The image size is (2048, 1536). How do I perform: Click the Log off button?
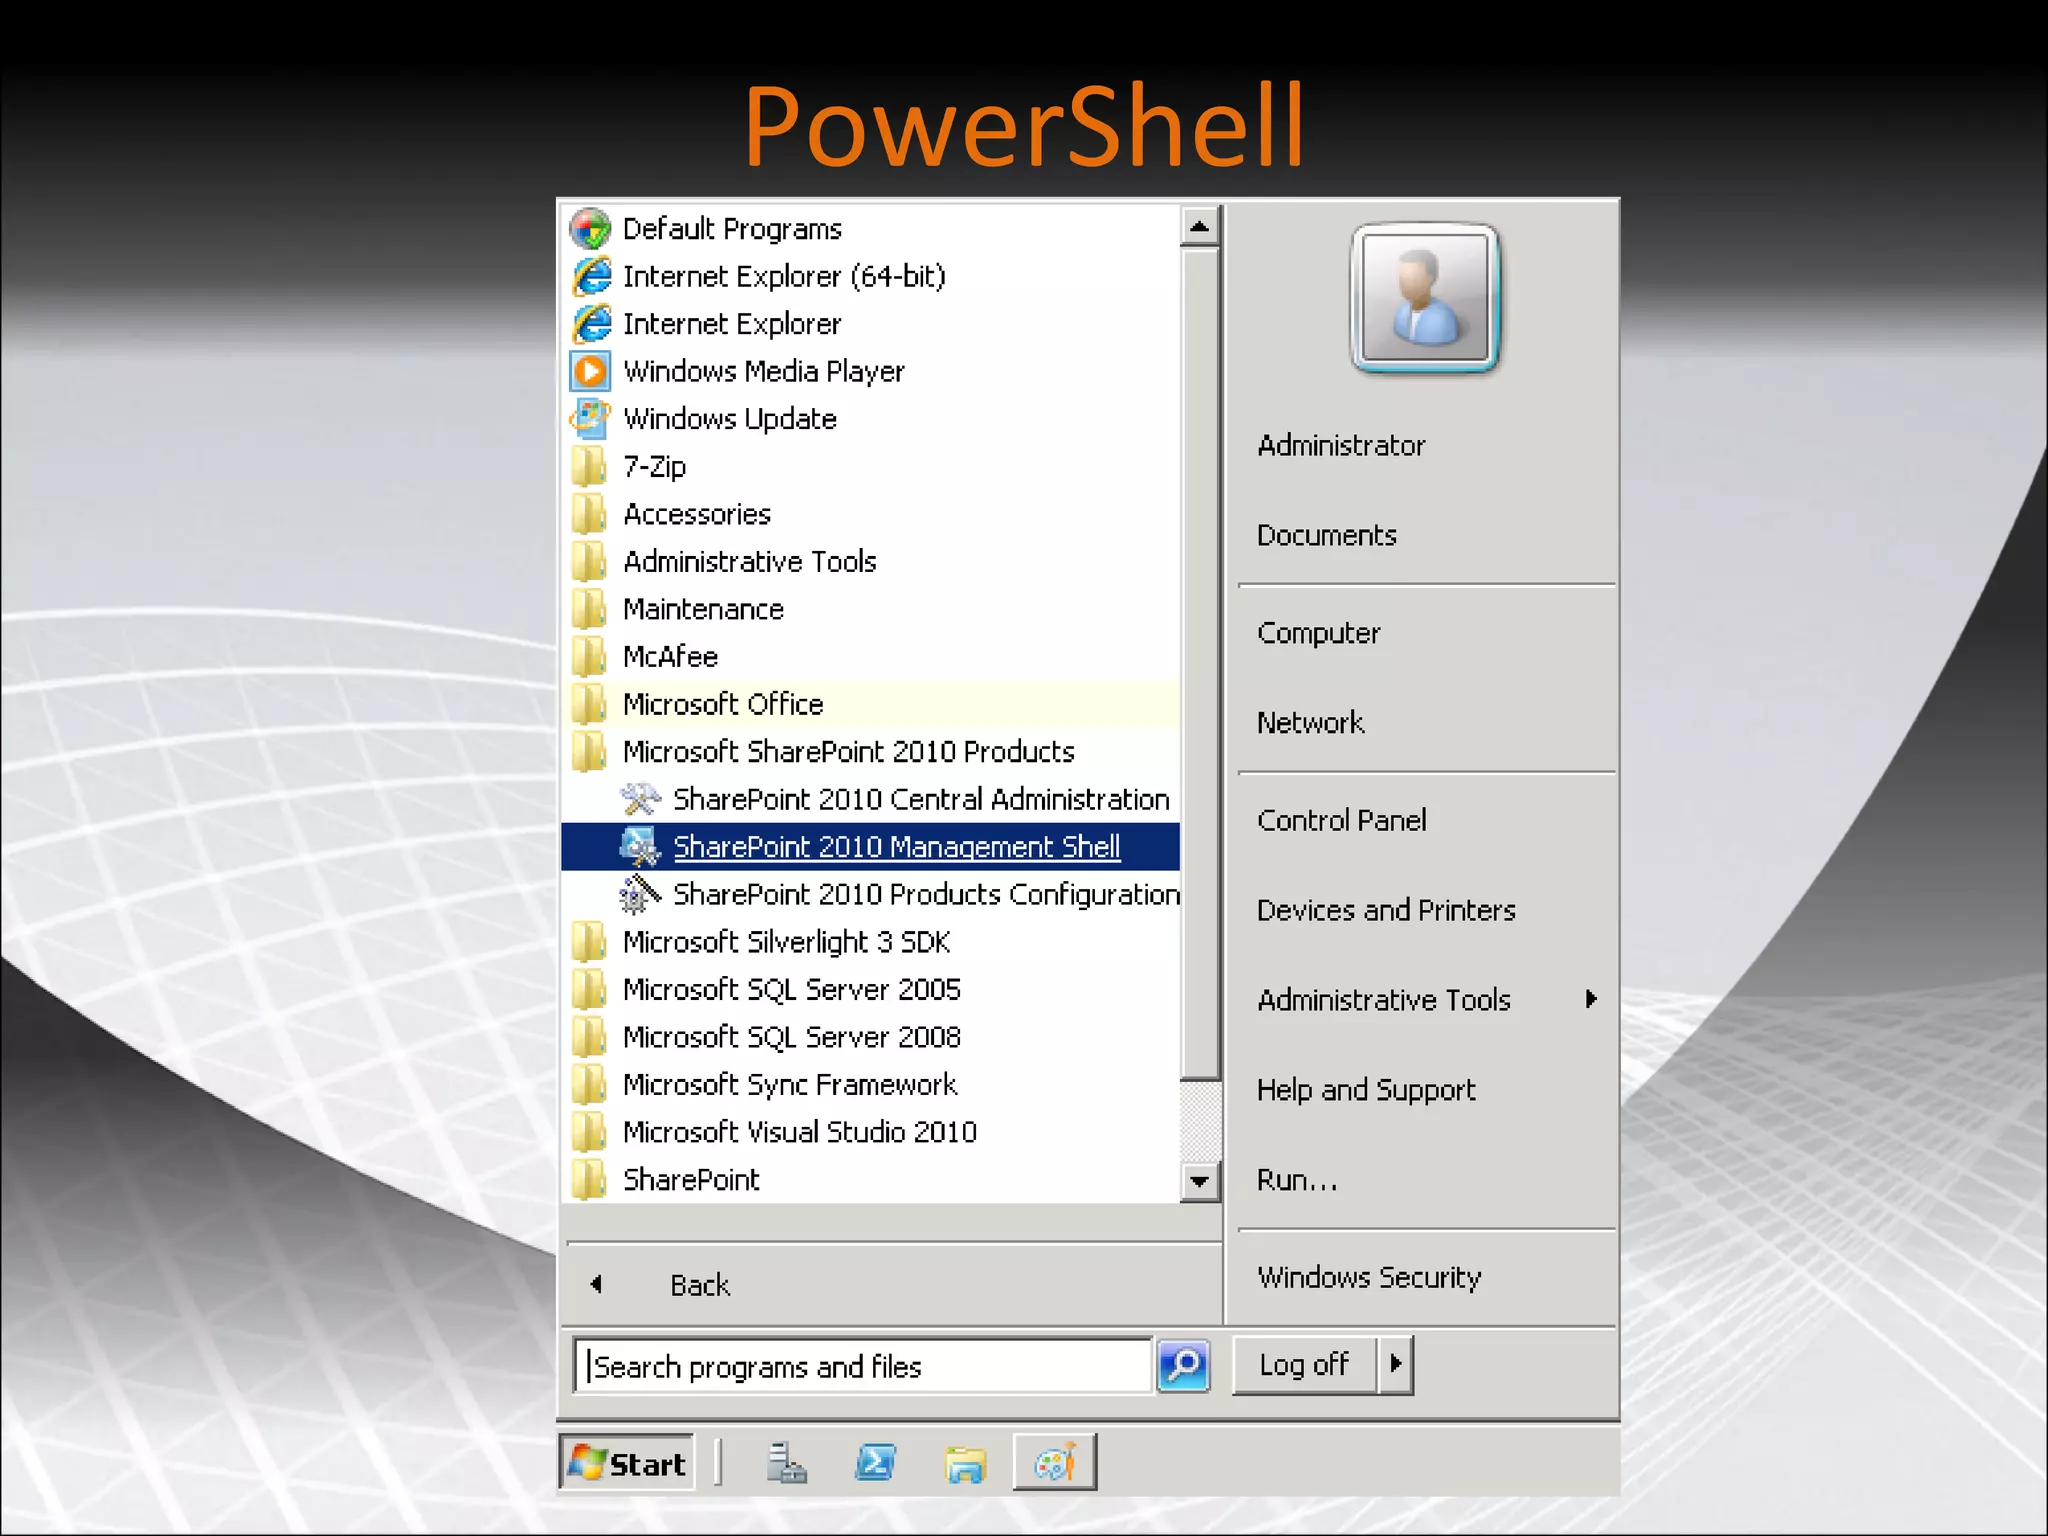(1304, 1364)
